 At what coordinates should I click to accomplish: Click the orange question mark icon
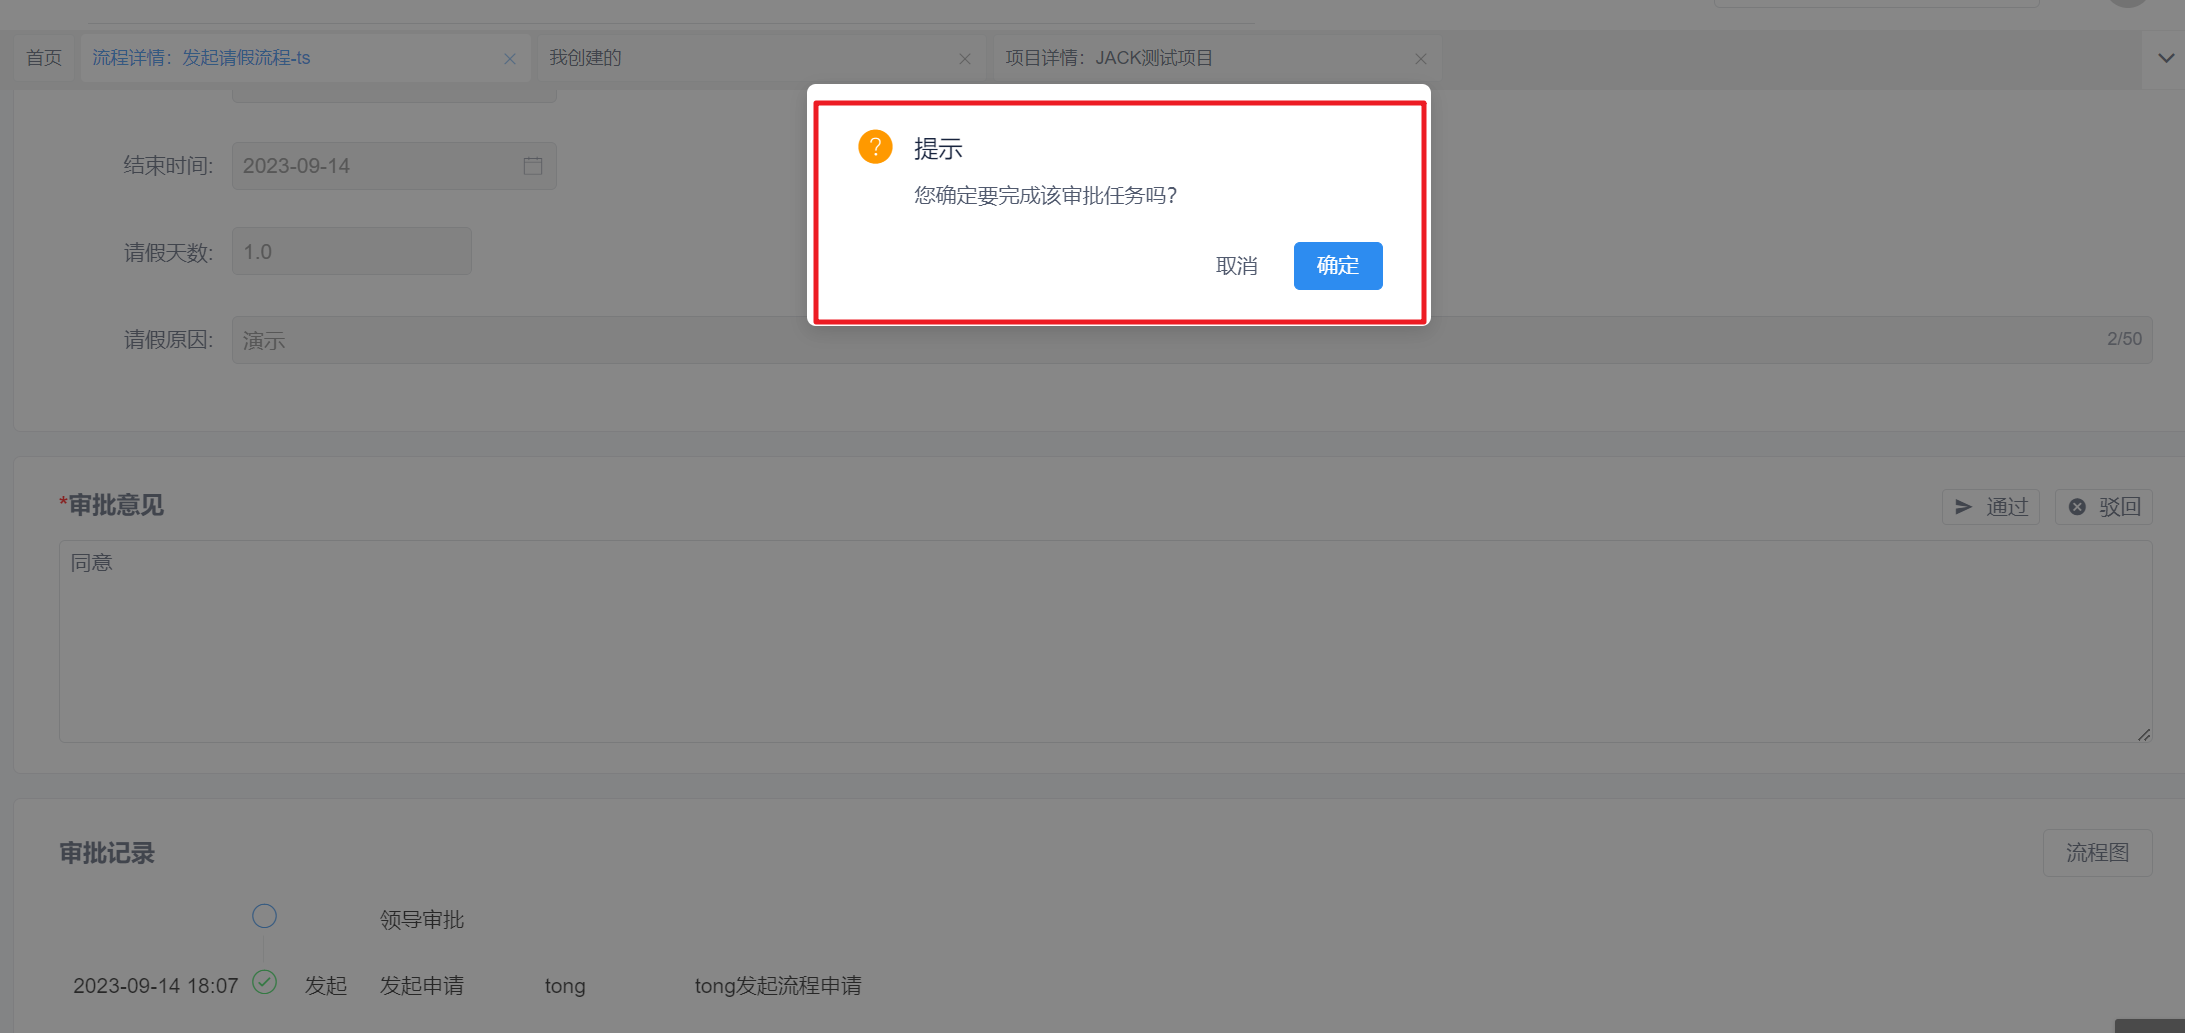tap(875, 147)
